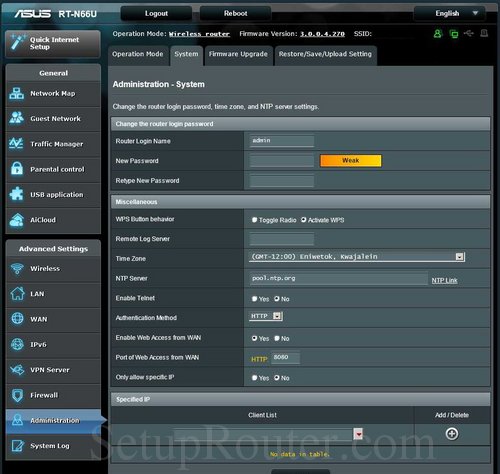This screenshot has height=474, width=500.
Task: Click the WAN globe icon
Action: [x=17, y=319]
